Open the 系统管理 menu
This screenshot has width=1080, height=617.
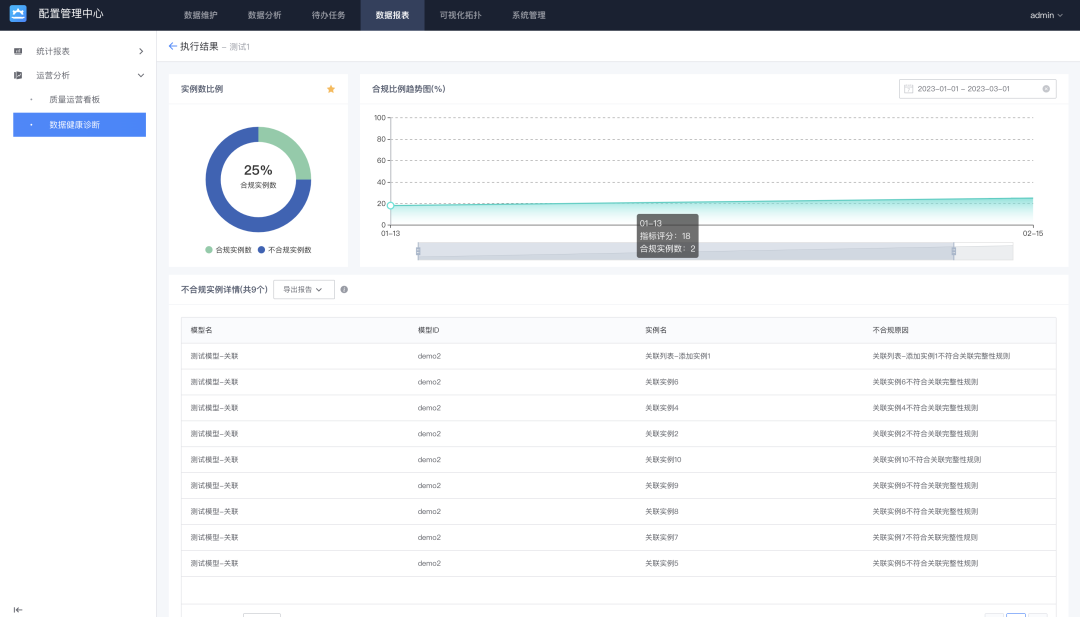(529, 15)
